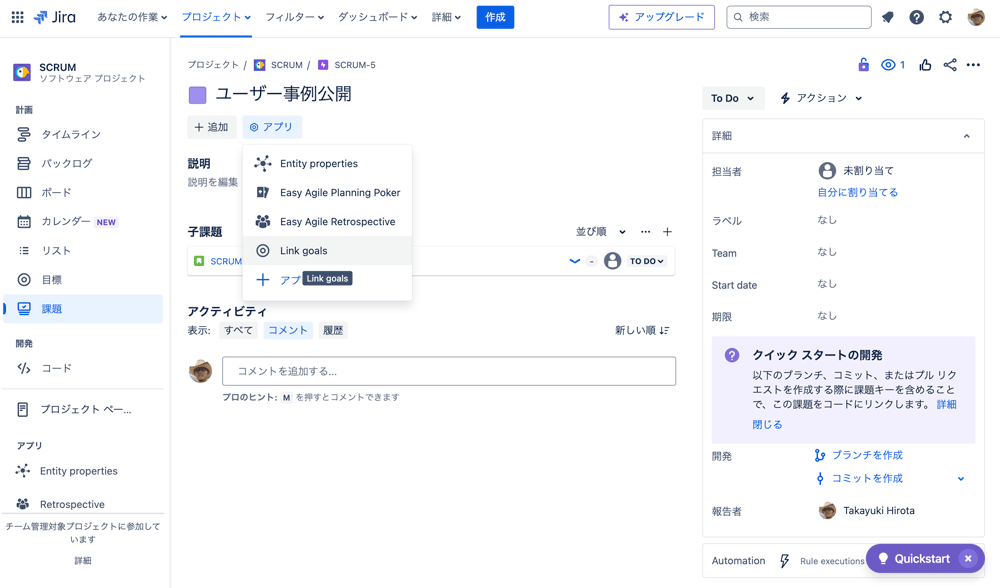
Task: Select the History (履歴) activity tab
Action: pos(333,330)
